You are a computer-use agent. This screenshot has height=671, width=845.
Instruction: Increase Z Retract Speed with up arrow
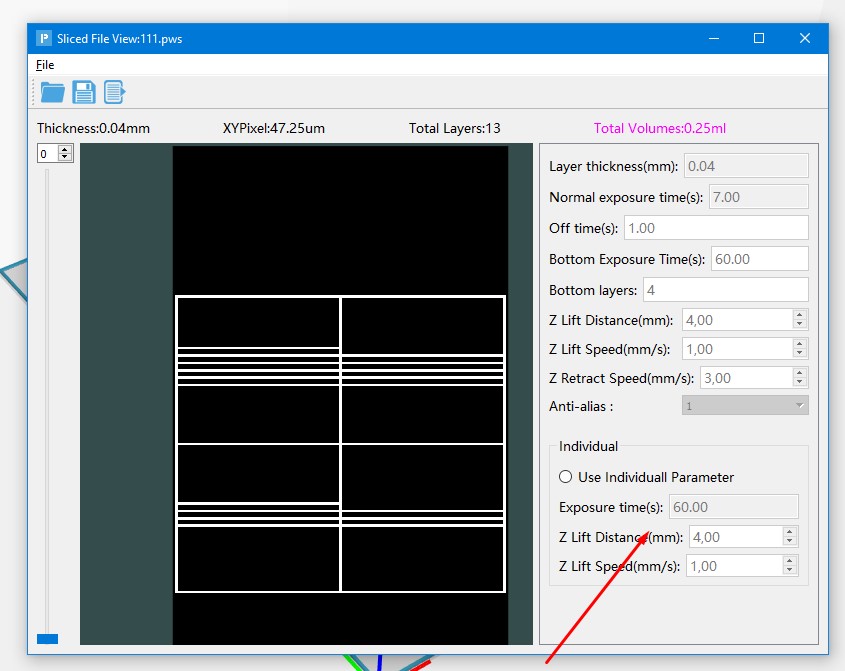coord(799,373)
